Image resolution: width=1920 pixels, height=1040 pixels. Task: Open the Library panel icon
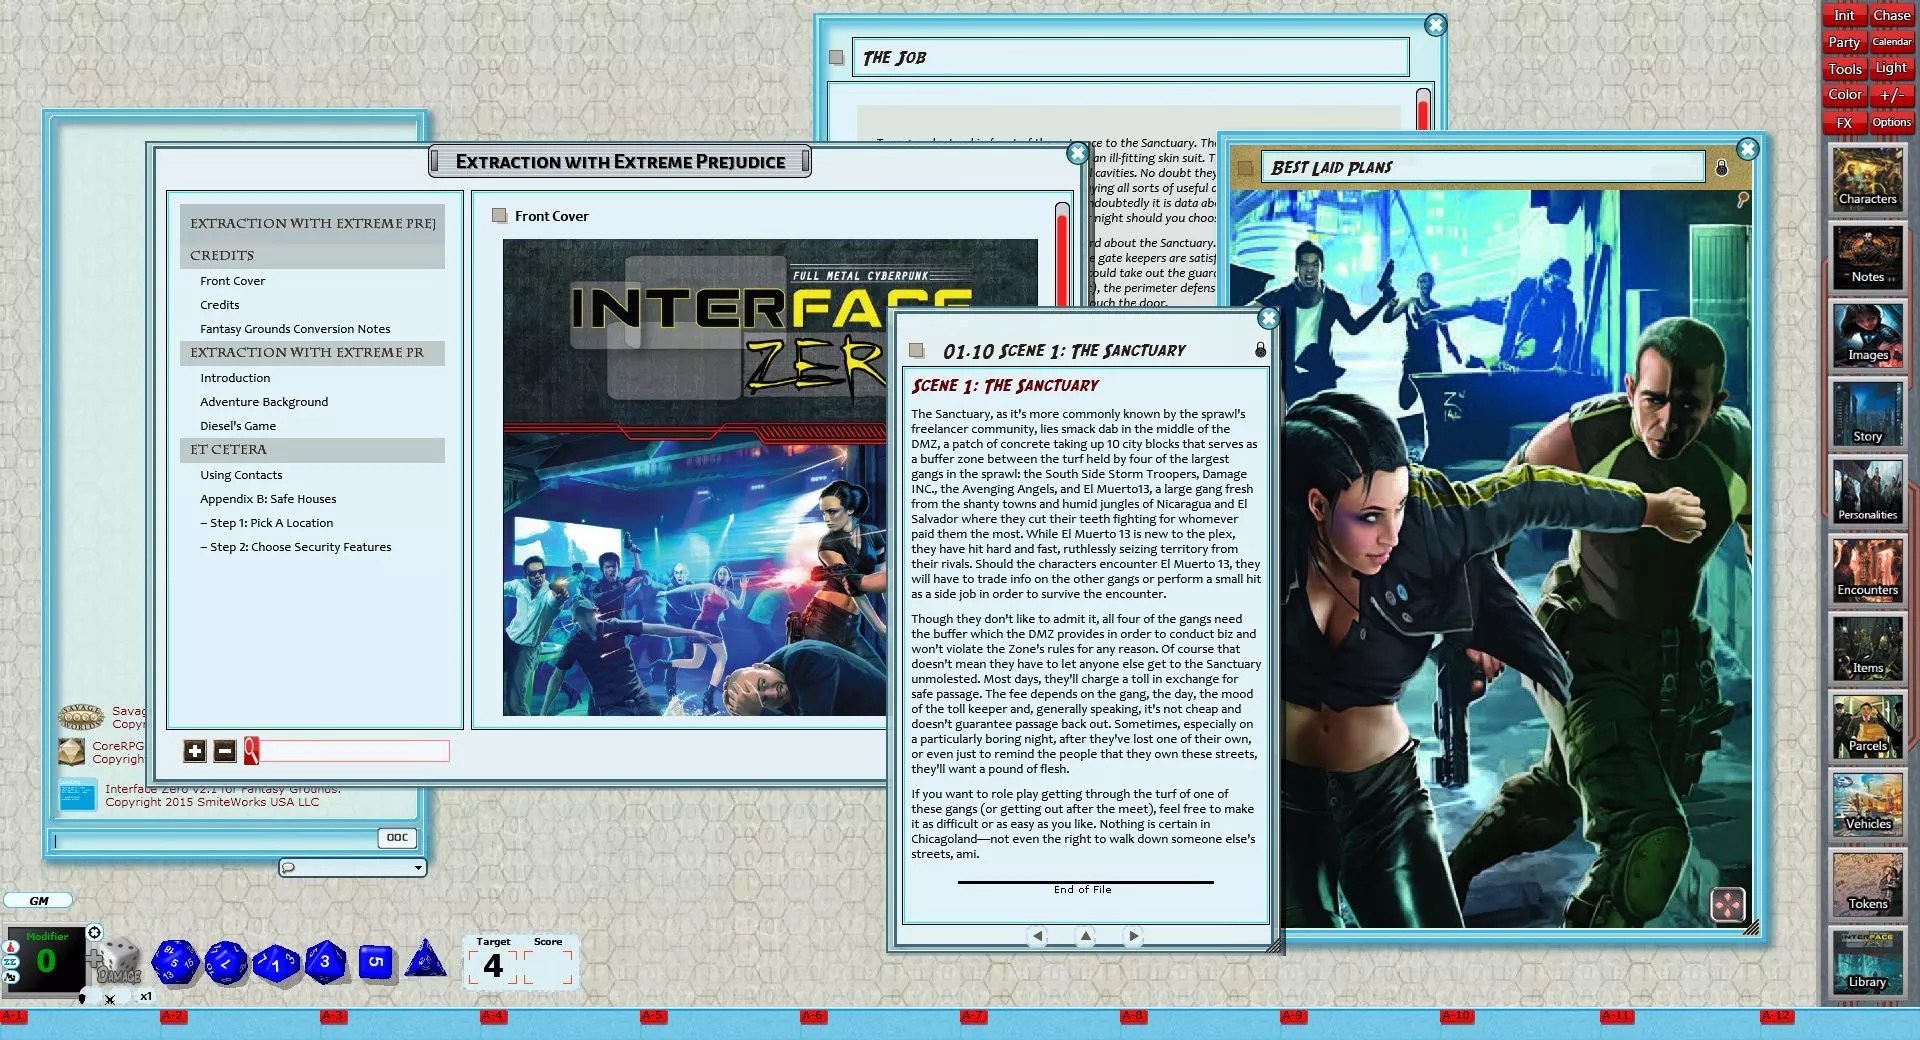click(x=1866, y=960)
